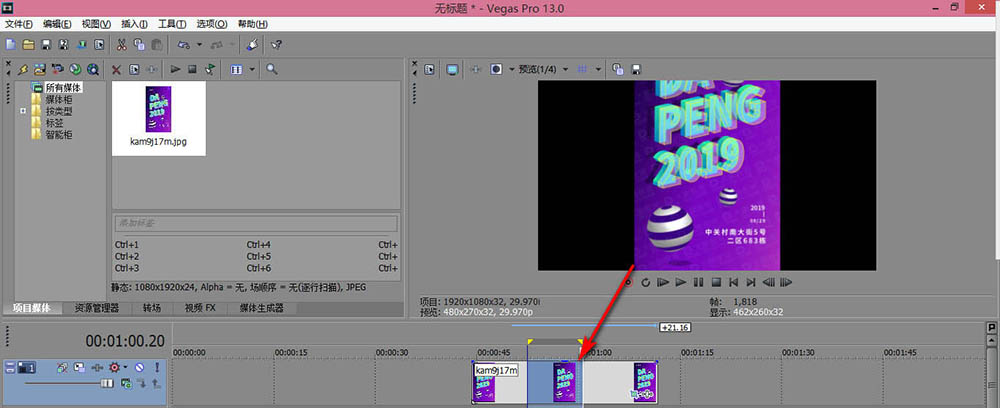The width and height of the screenshot is (1000, 408).
Task: Click the Import Media icon in media panel
Action: [x=40, y=69]
